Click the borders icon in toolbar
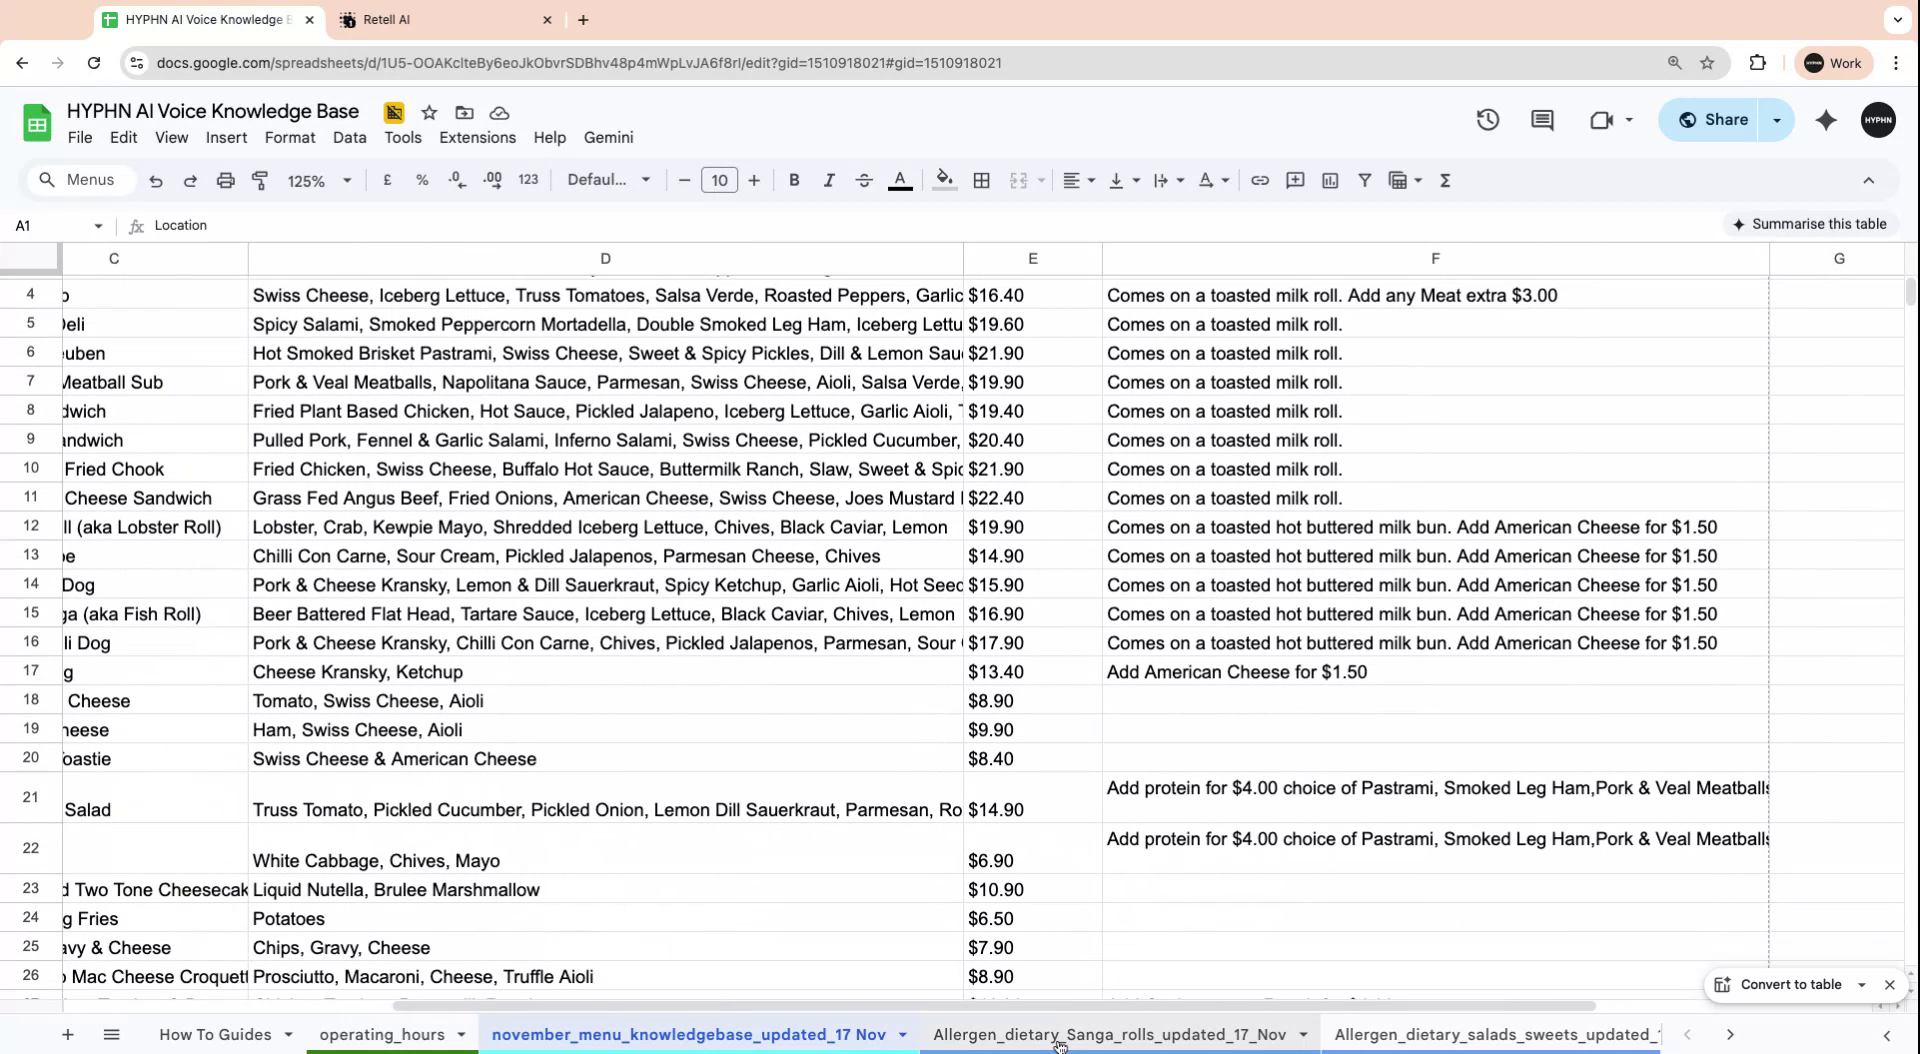Screen dimensions: 1920x1054 pyautogui.click(x=981, y=180)
